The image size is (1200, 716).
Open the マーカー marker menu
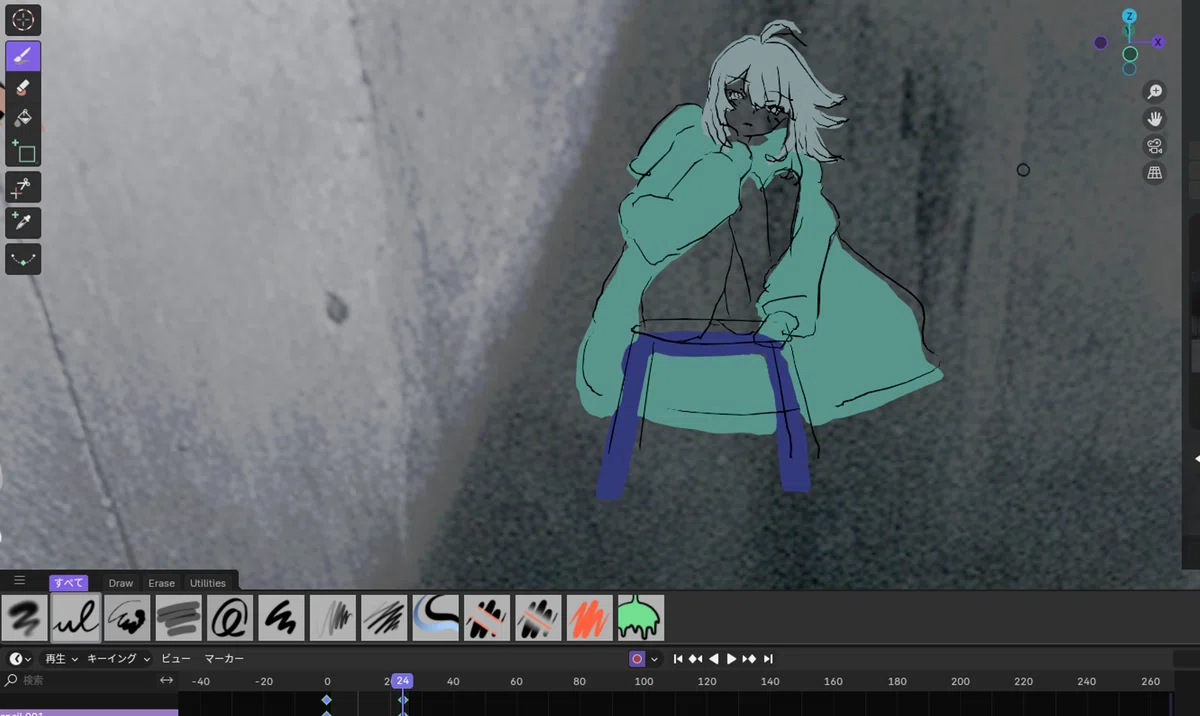(x=224, y=659)
